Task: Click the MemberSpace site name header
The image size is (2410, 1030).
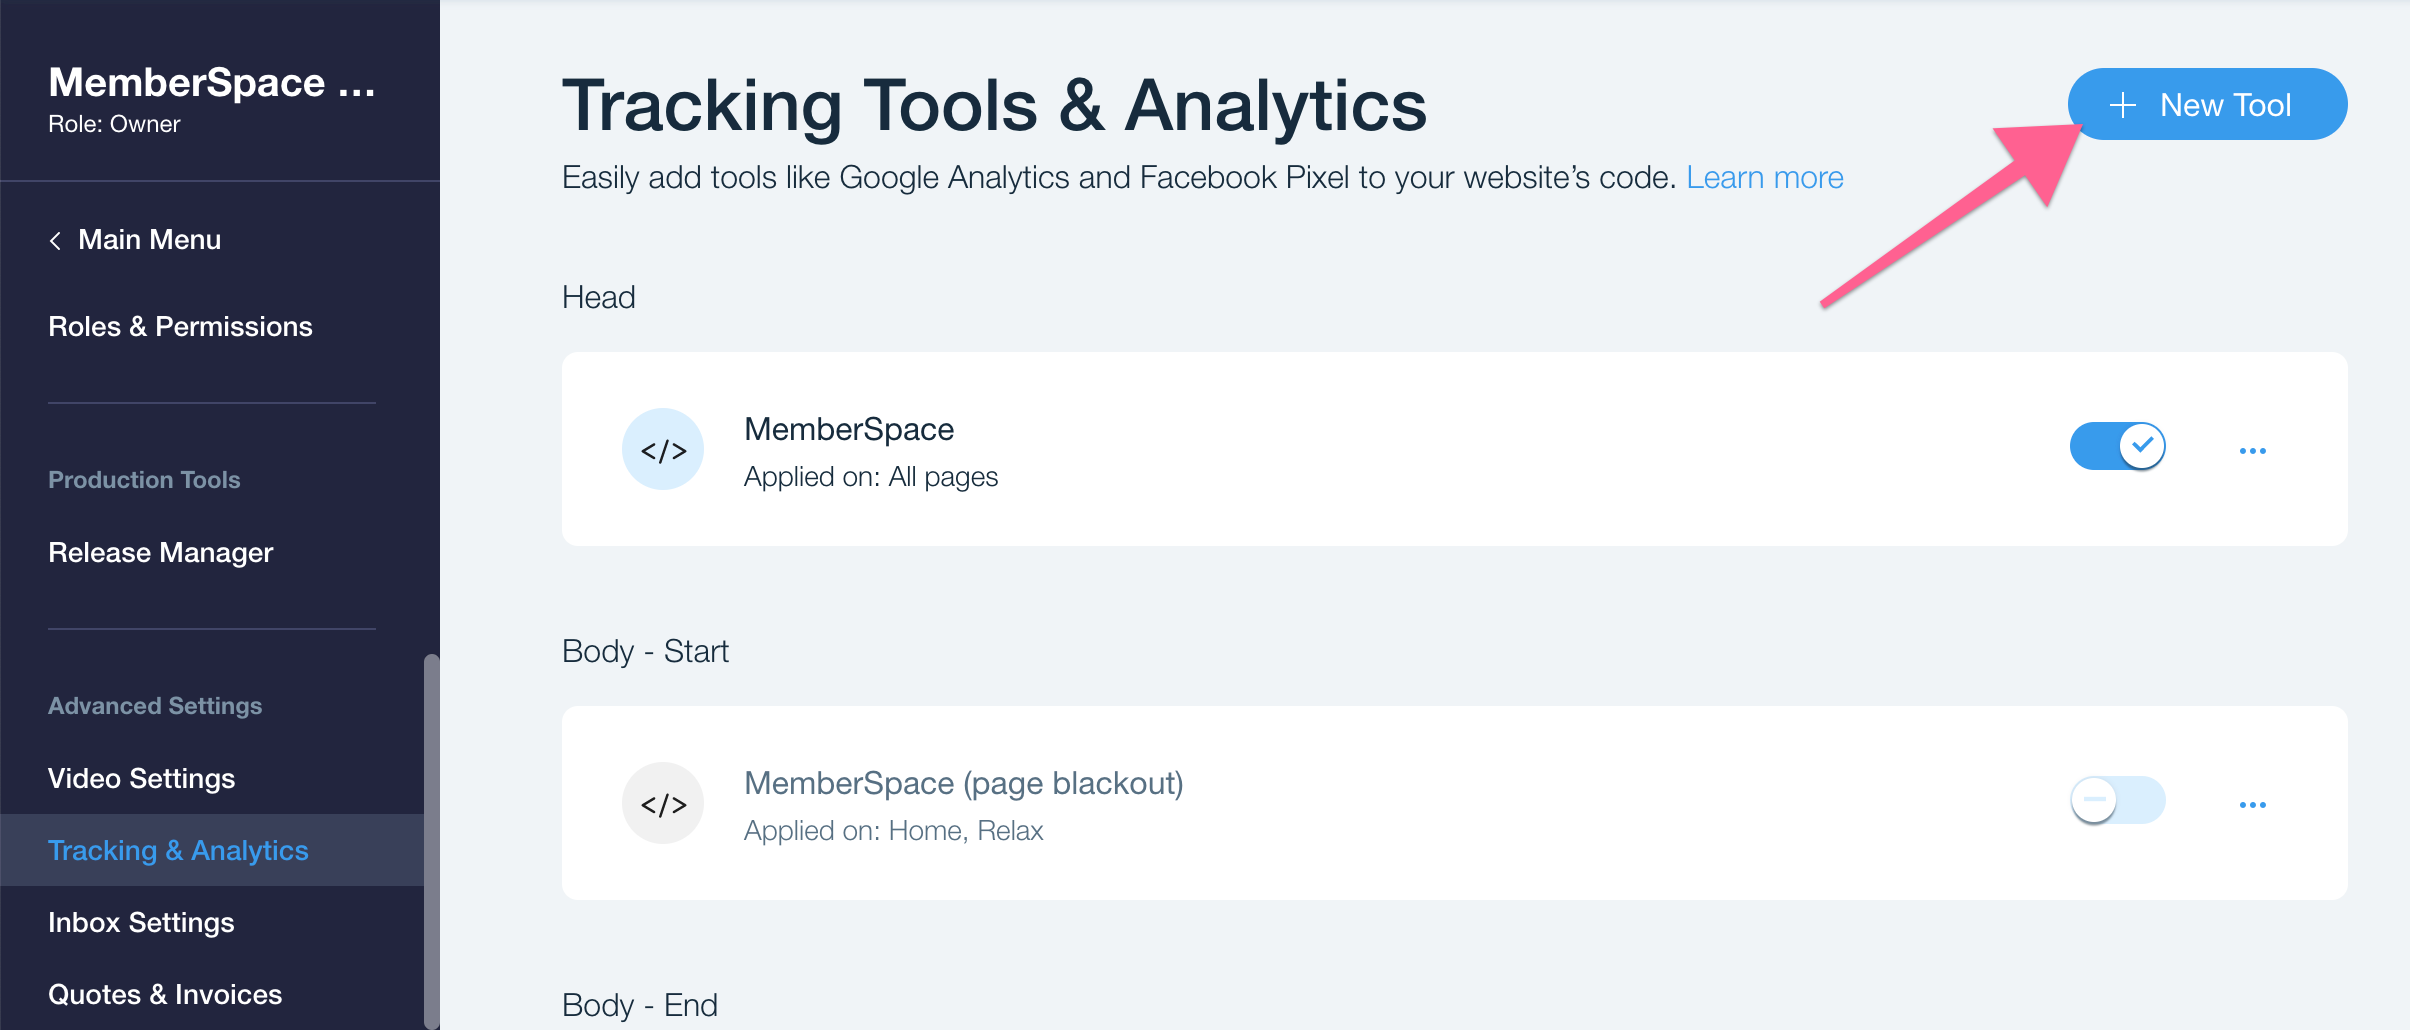Action: tap(212, 83)
